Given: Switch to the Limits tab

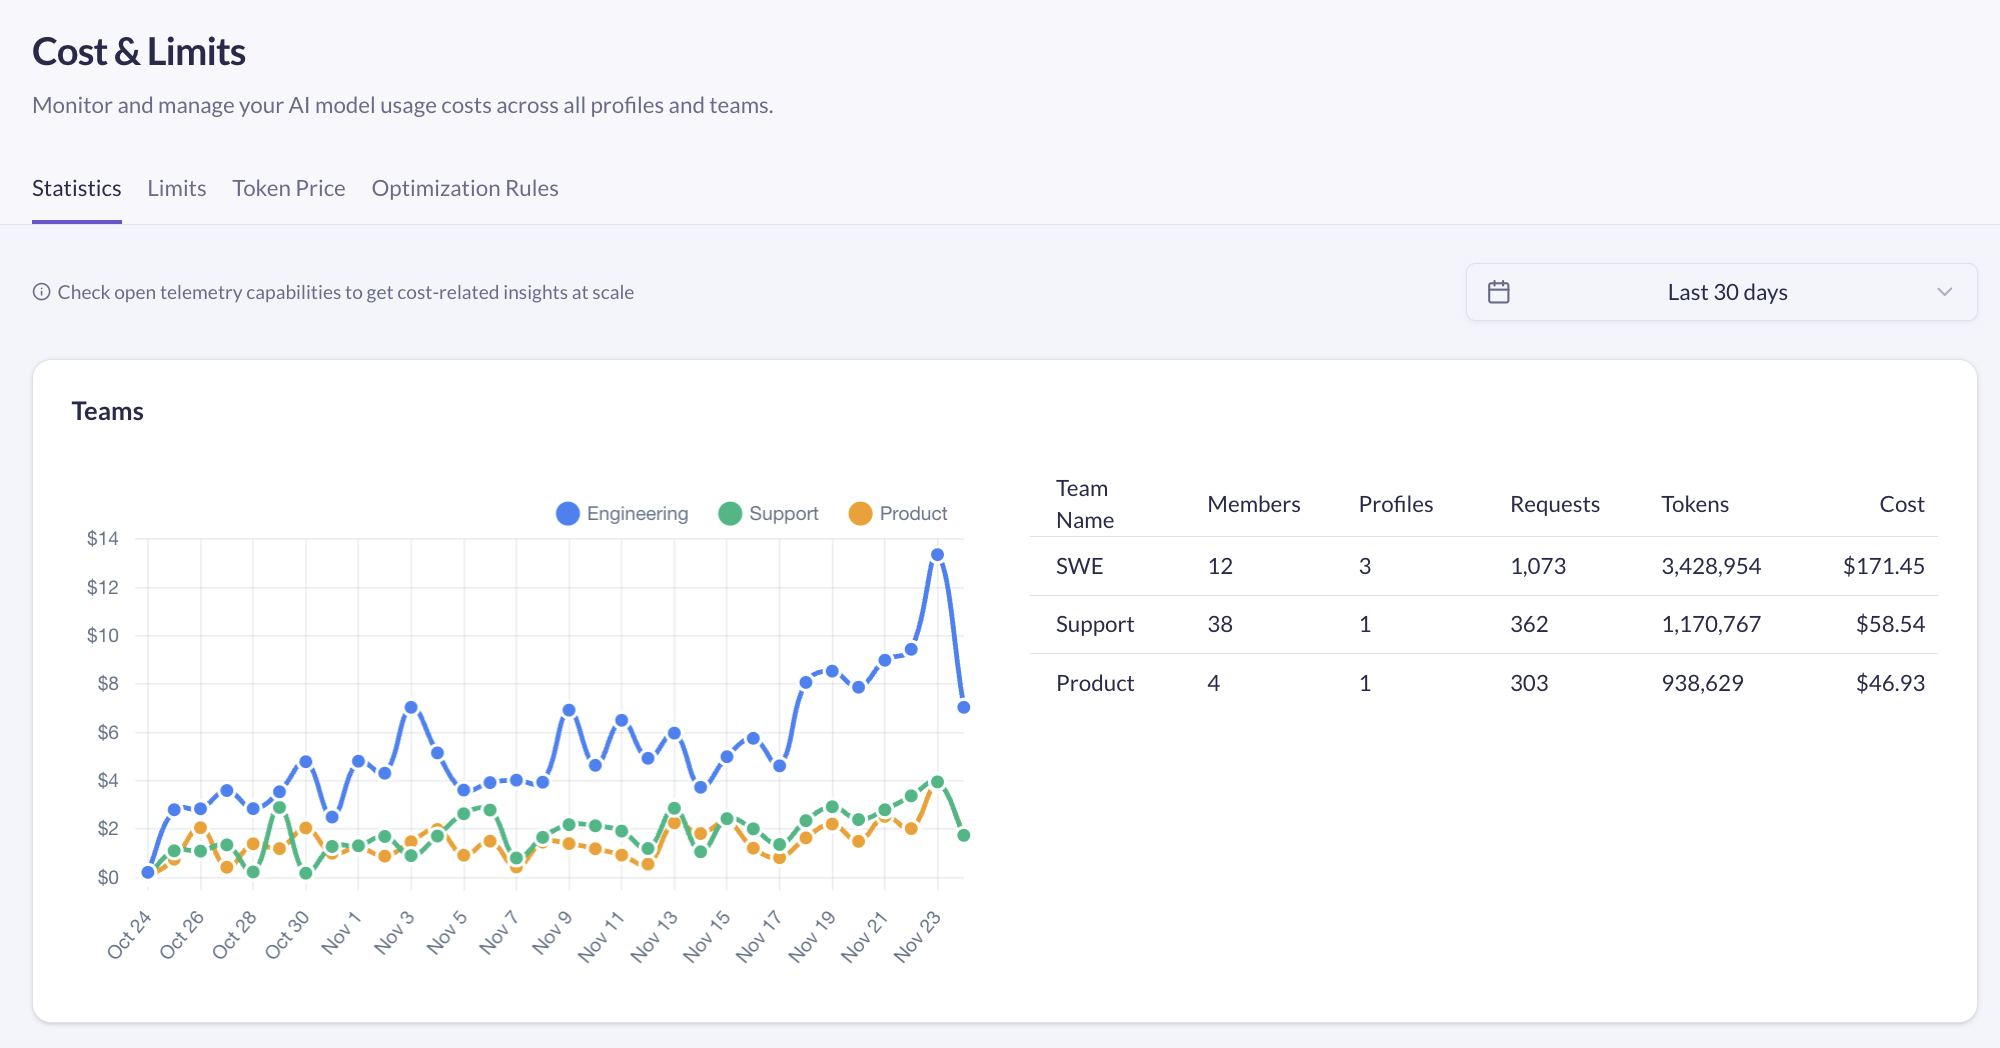Looking at the screenshot, I should pyautogui.click(x=176, y=188).
